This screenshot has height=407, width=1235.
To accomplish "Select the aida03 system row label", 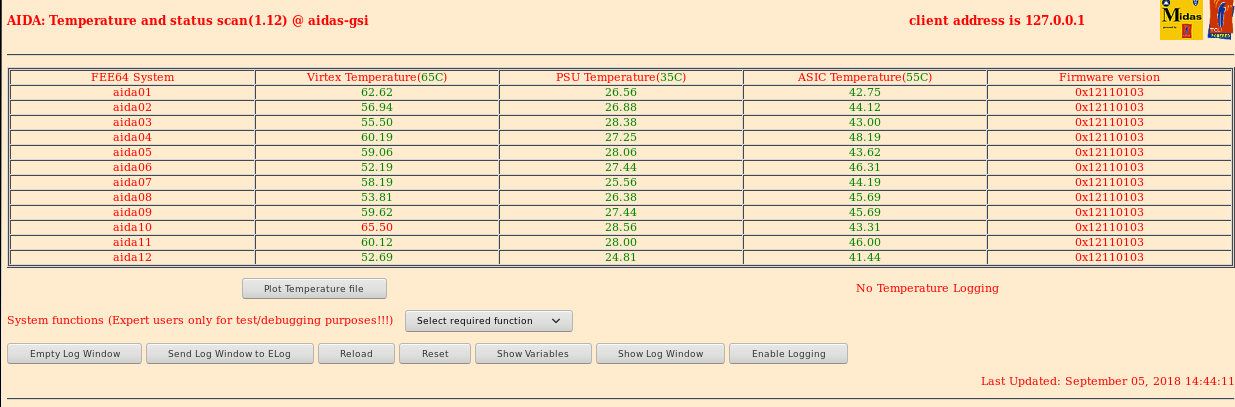I will pos(132,122).
